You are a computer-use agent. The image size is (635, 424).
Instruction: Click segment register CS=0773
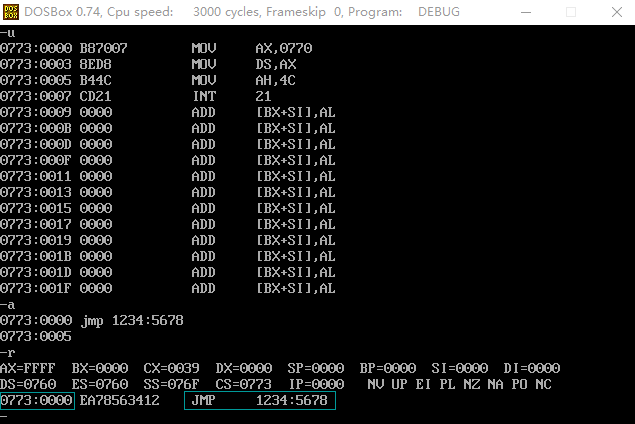pyautogui.click(x=243, y=384)
